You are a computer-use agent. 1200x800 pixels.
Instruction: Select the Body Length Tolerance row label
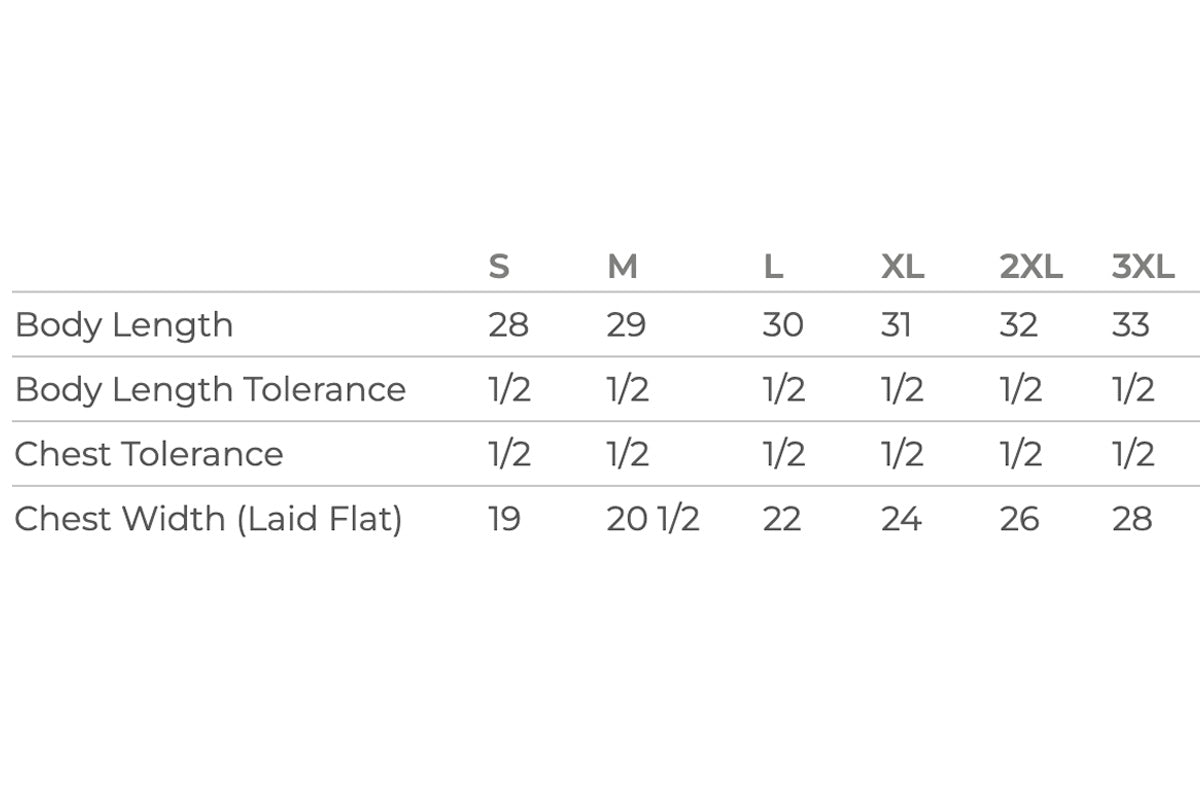coord(210,389)
